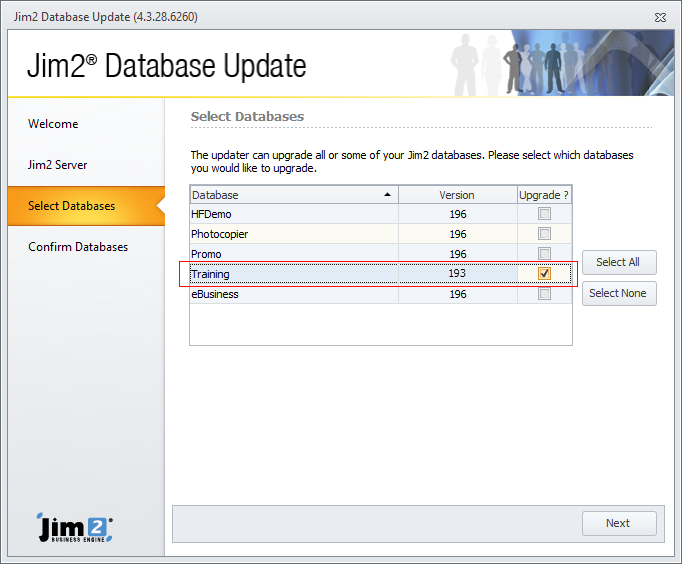
Task: Select the eBusiness database row
Action: pyautogui.click(x=381, y=294)
